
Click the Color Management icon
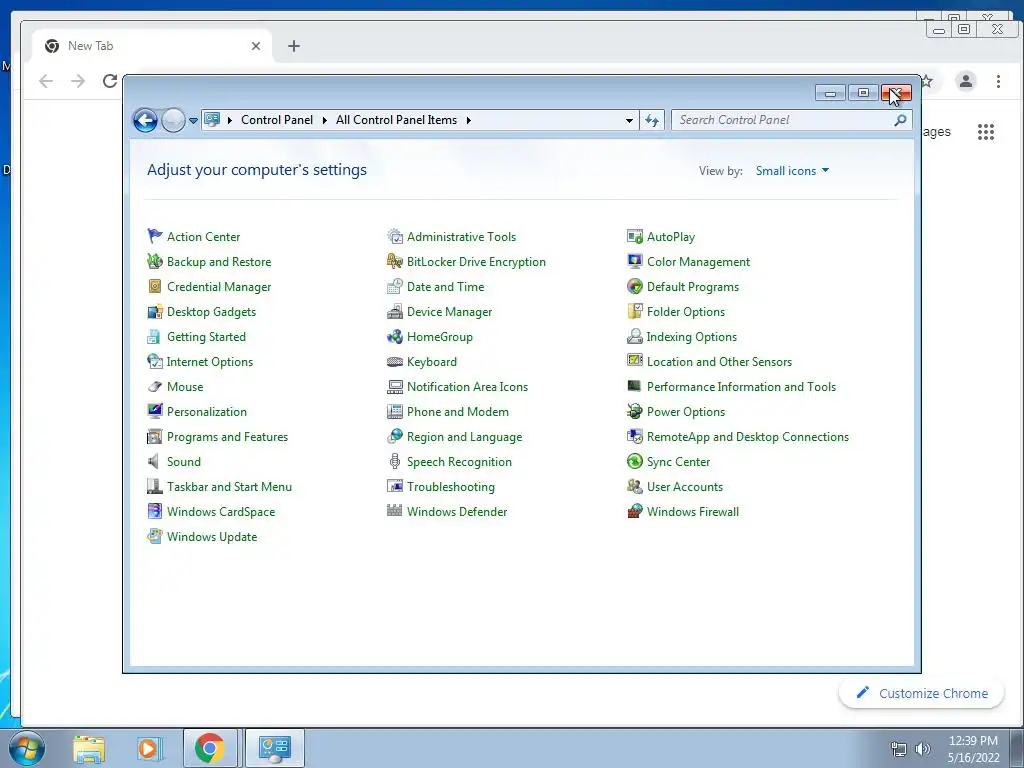pos(635,261)
